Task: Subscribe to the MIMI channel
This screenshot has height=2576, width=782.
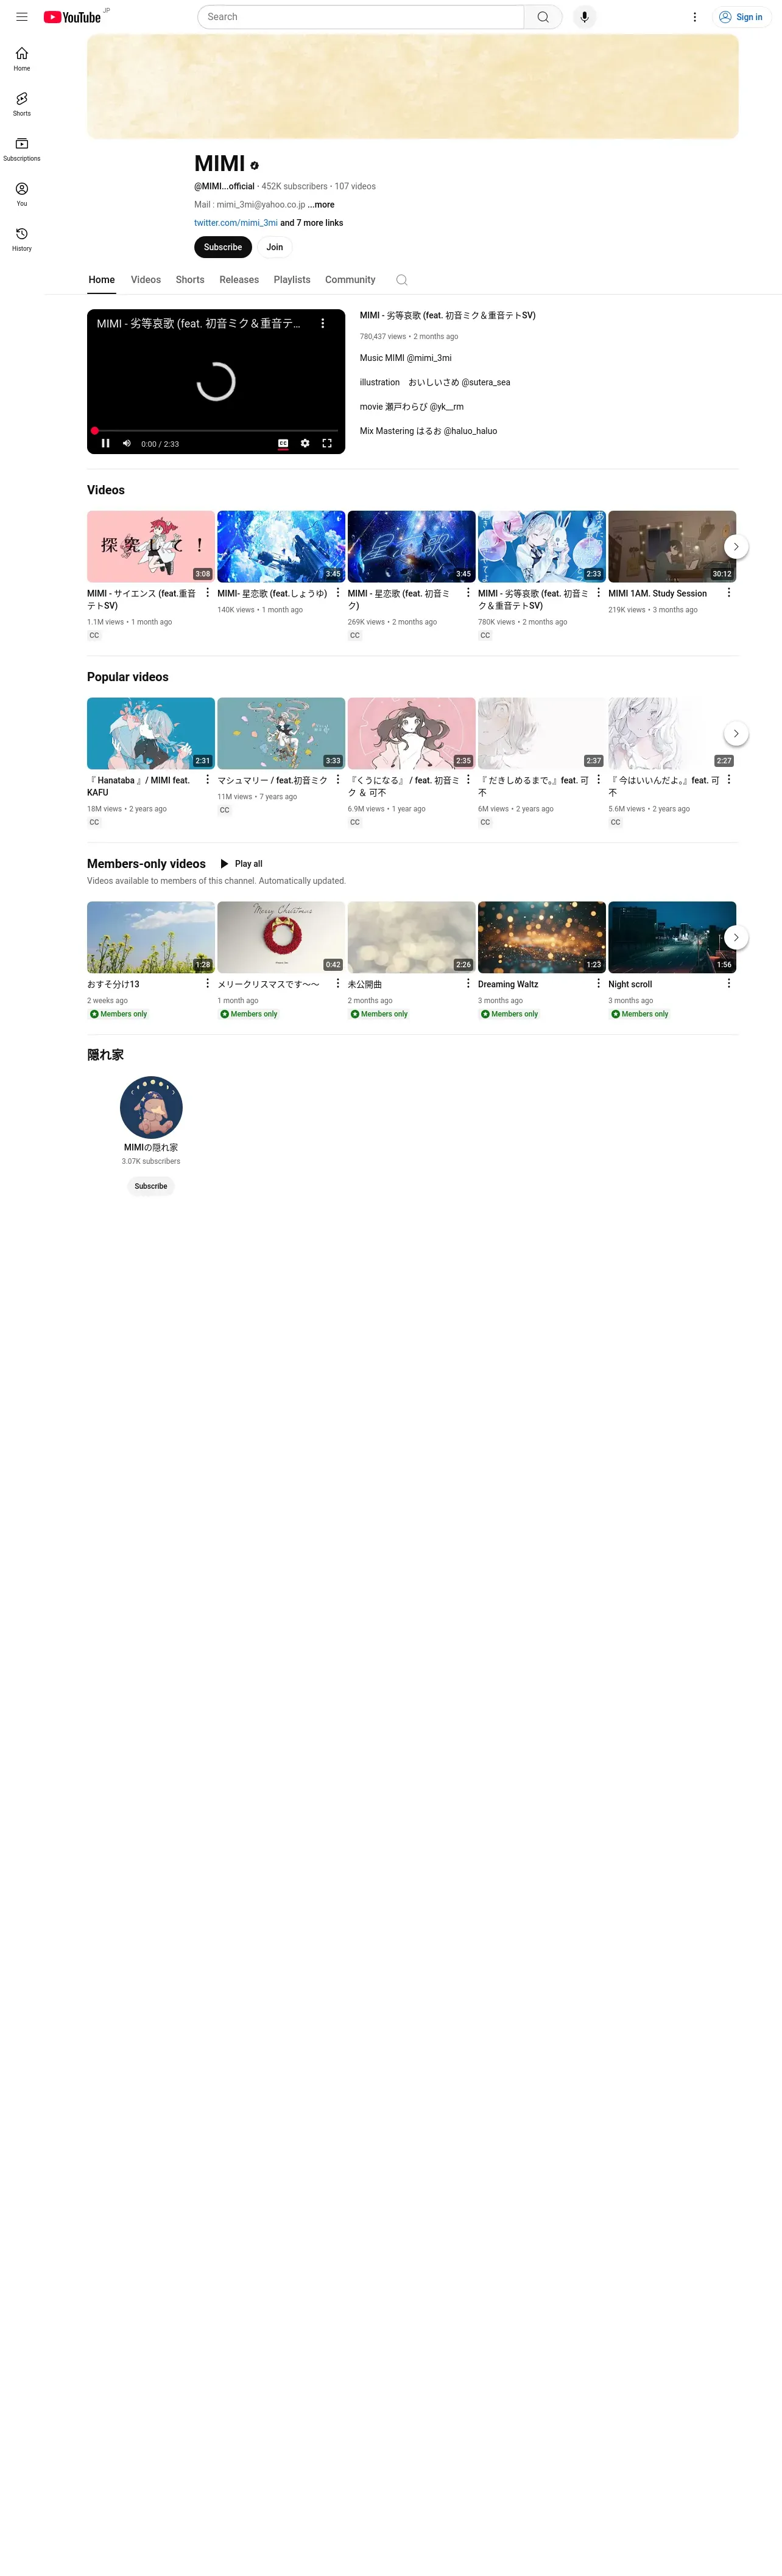Action: [x=223, y=247]
